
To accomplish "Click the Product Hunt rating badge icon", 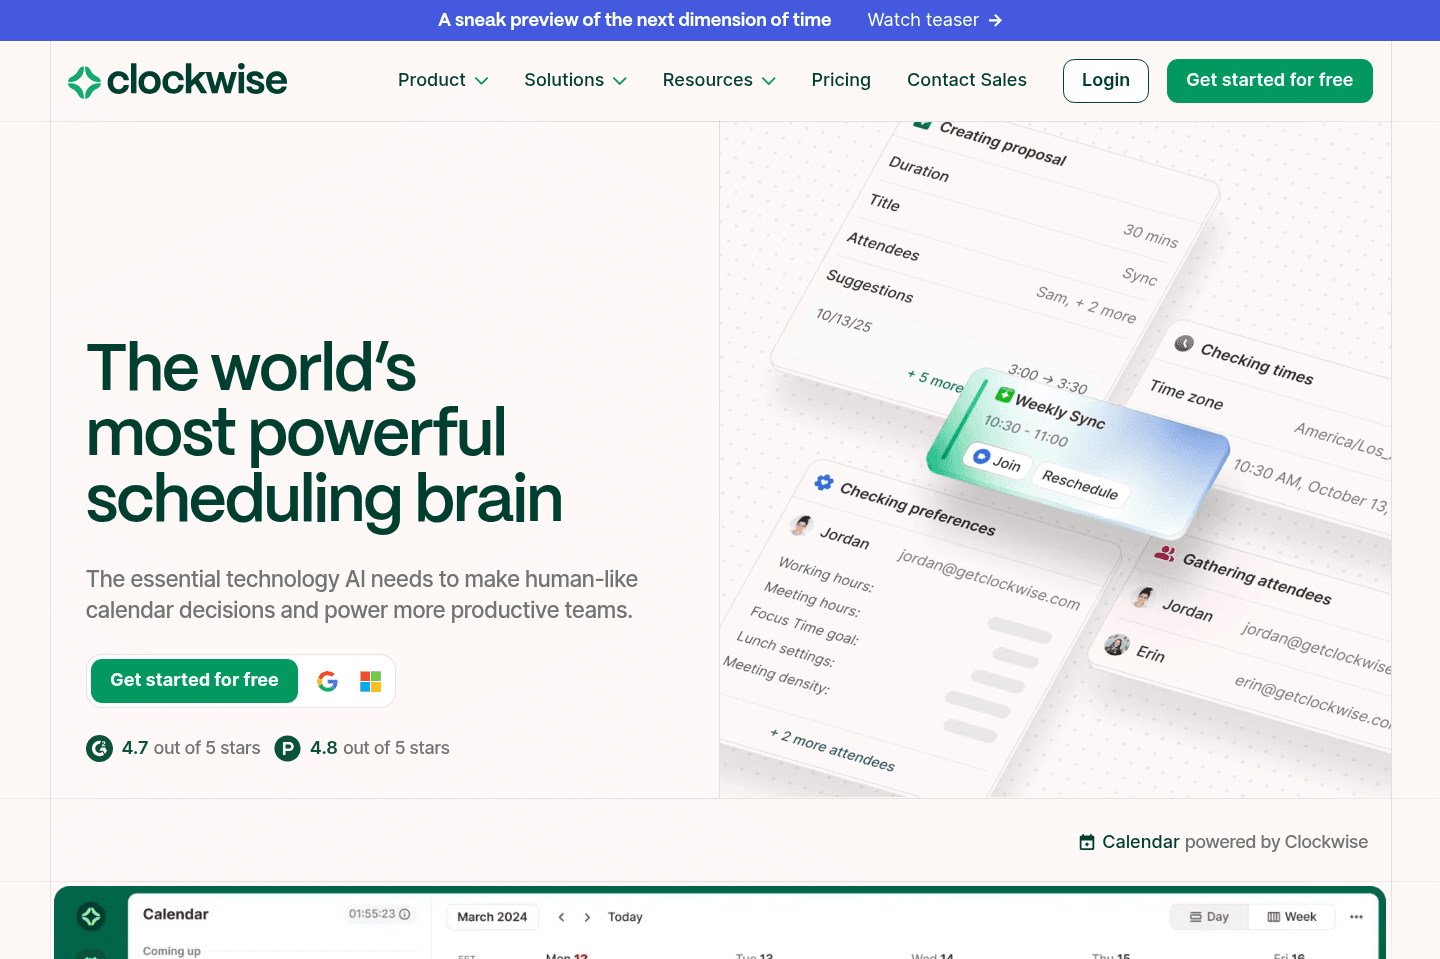I will (288, 748).
